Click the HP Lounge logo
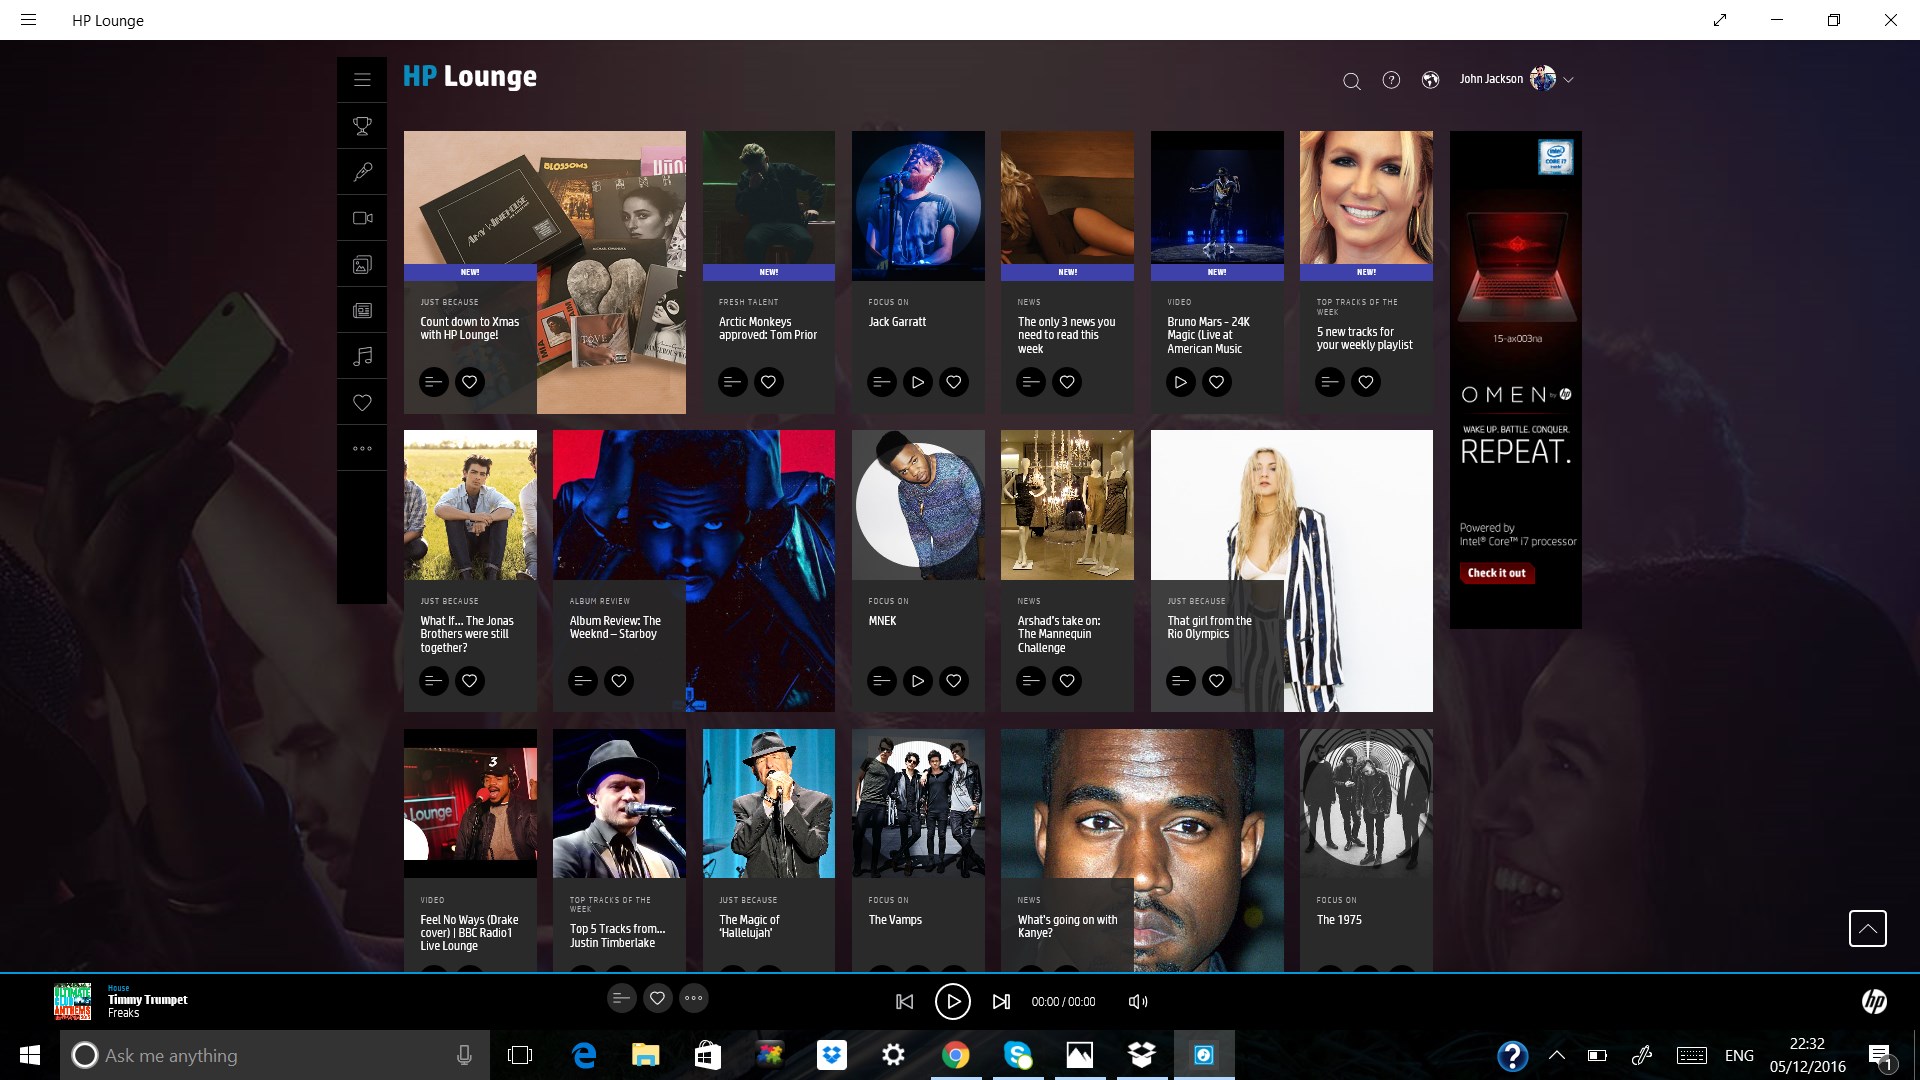The image size is (1920, 1080). pos(470,77)
